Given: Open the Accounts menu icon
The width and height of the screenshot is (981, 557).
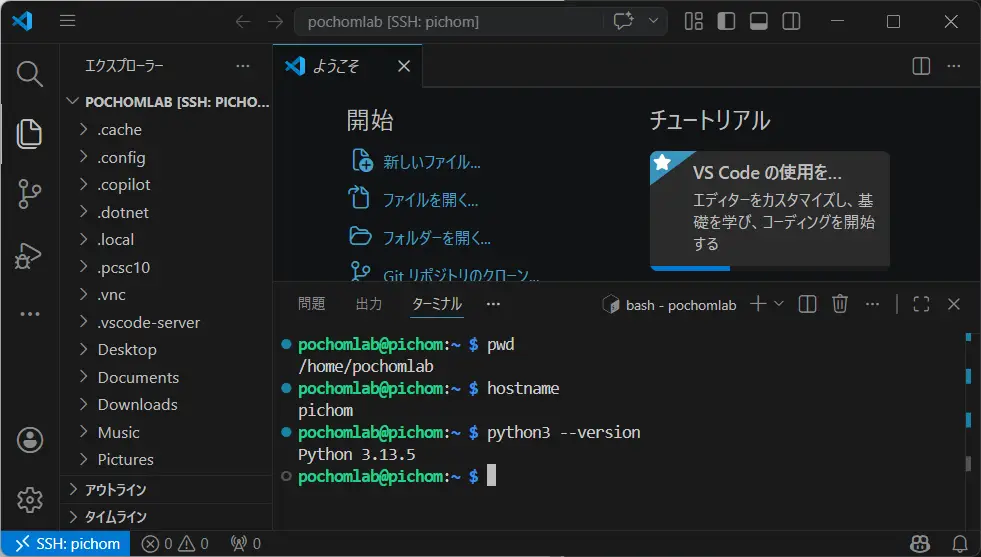Looking at the screenshot, I should 29,440.
